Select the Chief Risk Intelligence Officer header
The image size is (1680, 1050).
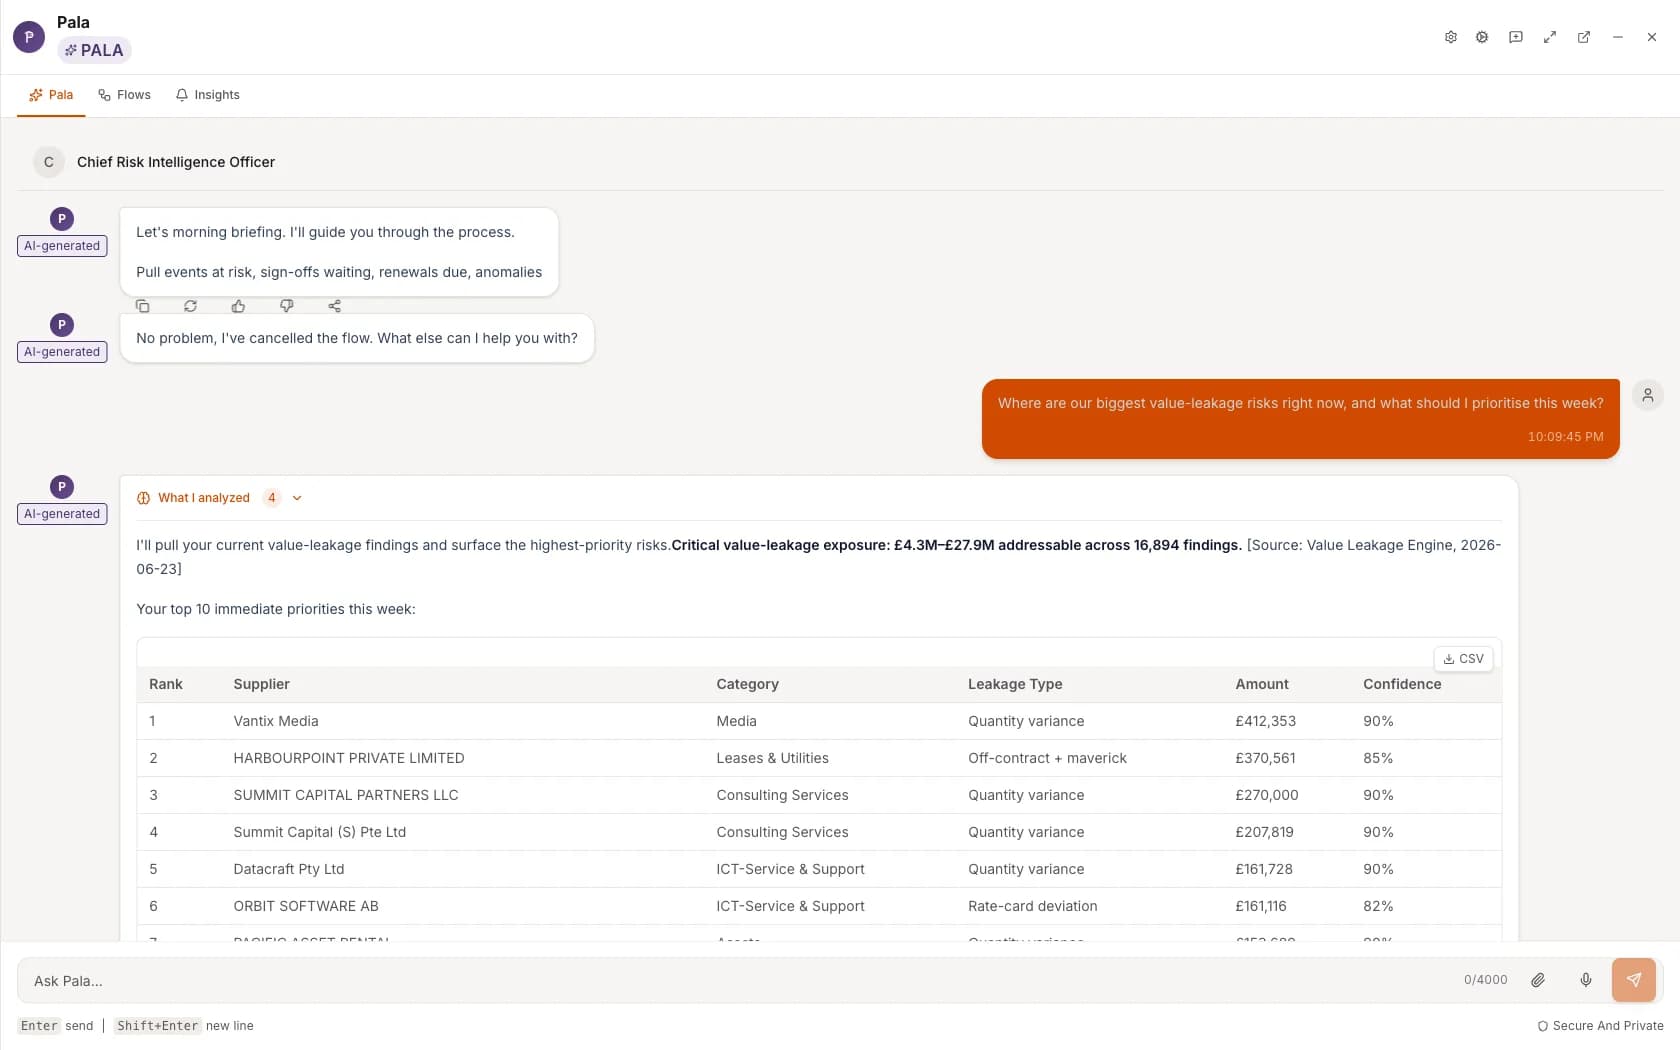tap(176, 162)
